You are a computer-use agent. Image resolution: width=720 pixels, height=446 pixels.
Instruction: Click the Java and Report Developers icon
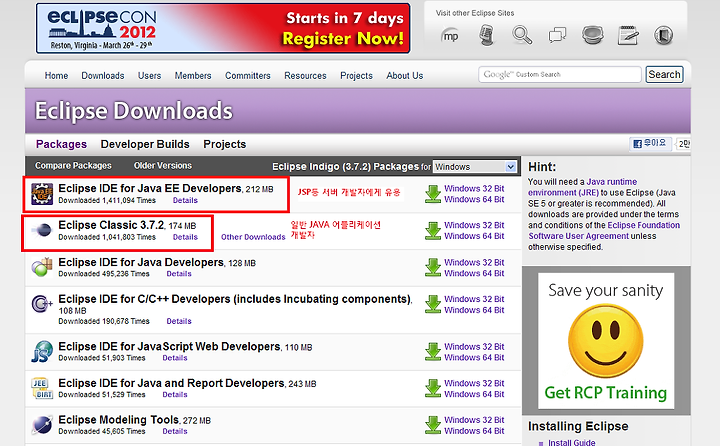[42, 388]
